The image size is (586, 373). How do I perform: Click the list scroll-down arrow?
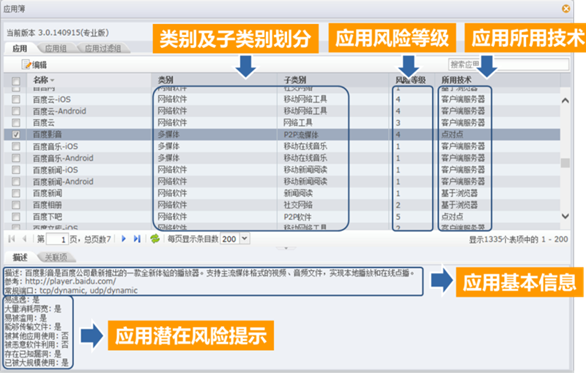point(565,216)
